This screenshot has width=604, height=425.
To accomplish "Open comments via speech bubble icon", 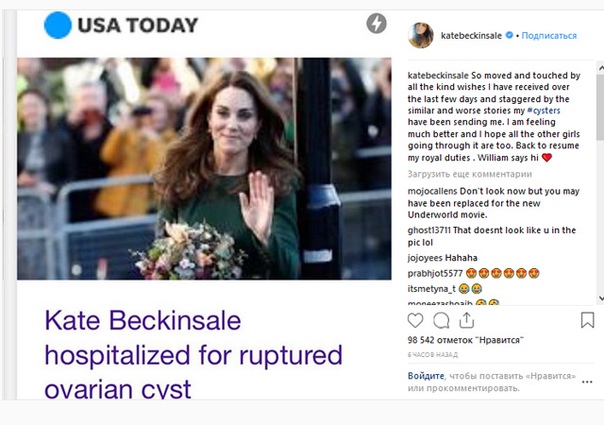I will 441,320.
